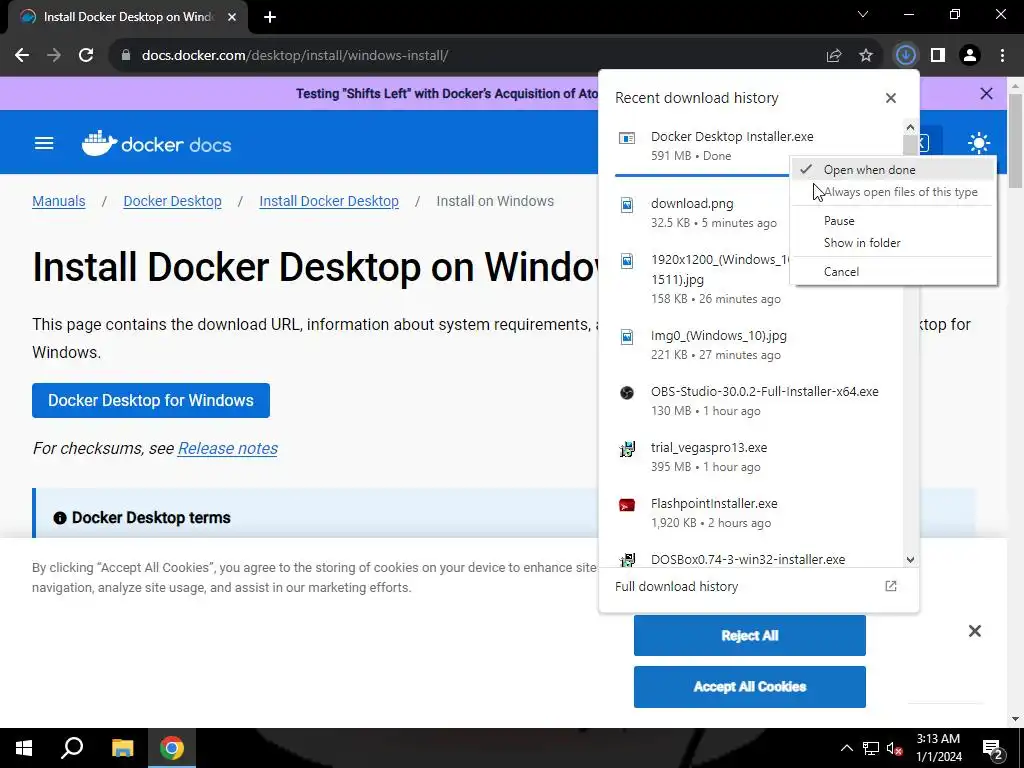Click the padlock site info icon
This screenshot has height=768, width=1024.
[x=126, y=56]
